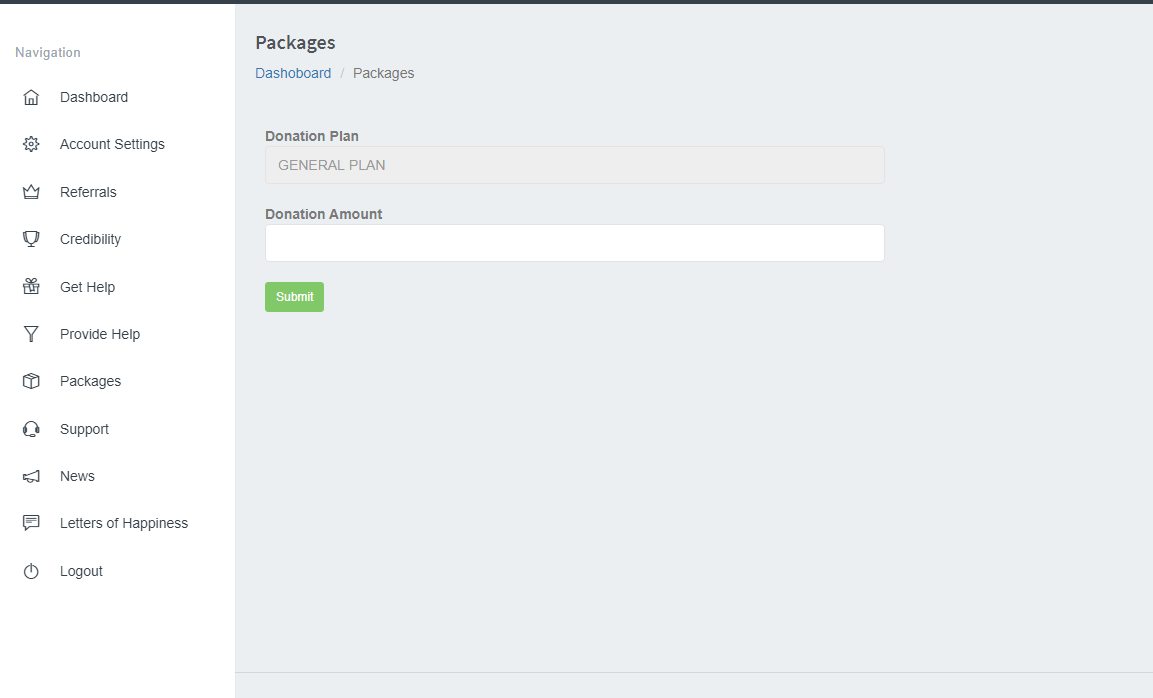Image resolution: width=1153 pixels, height=698 pixels.
Task: Click the Letters of Happiness chat icon
Action: [x=31, y=523]
